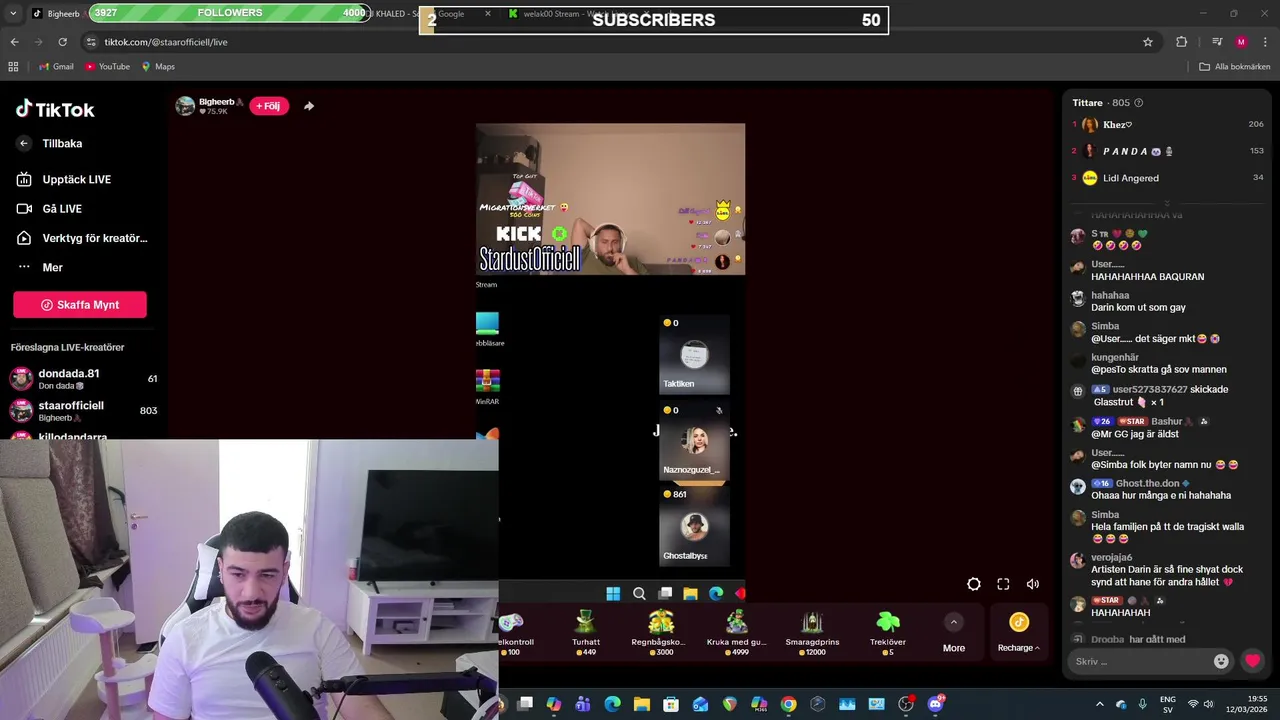Image resolution: width=1280 pixels, height=720 pixels.
Task: Open Google Chrome in taskbar
Action: point(788,704)
